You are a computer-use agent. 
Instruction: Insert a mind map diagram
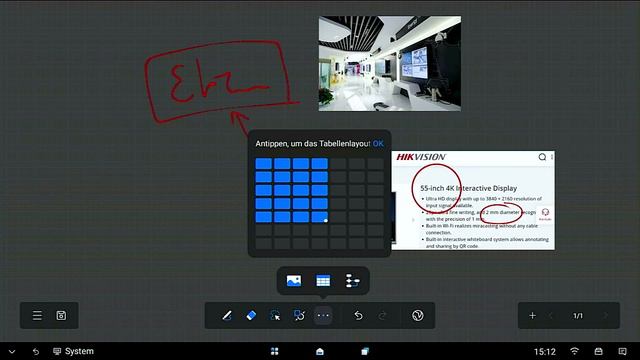coord(352,281)
